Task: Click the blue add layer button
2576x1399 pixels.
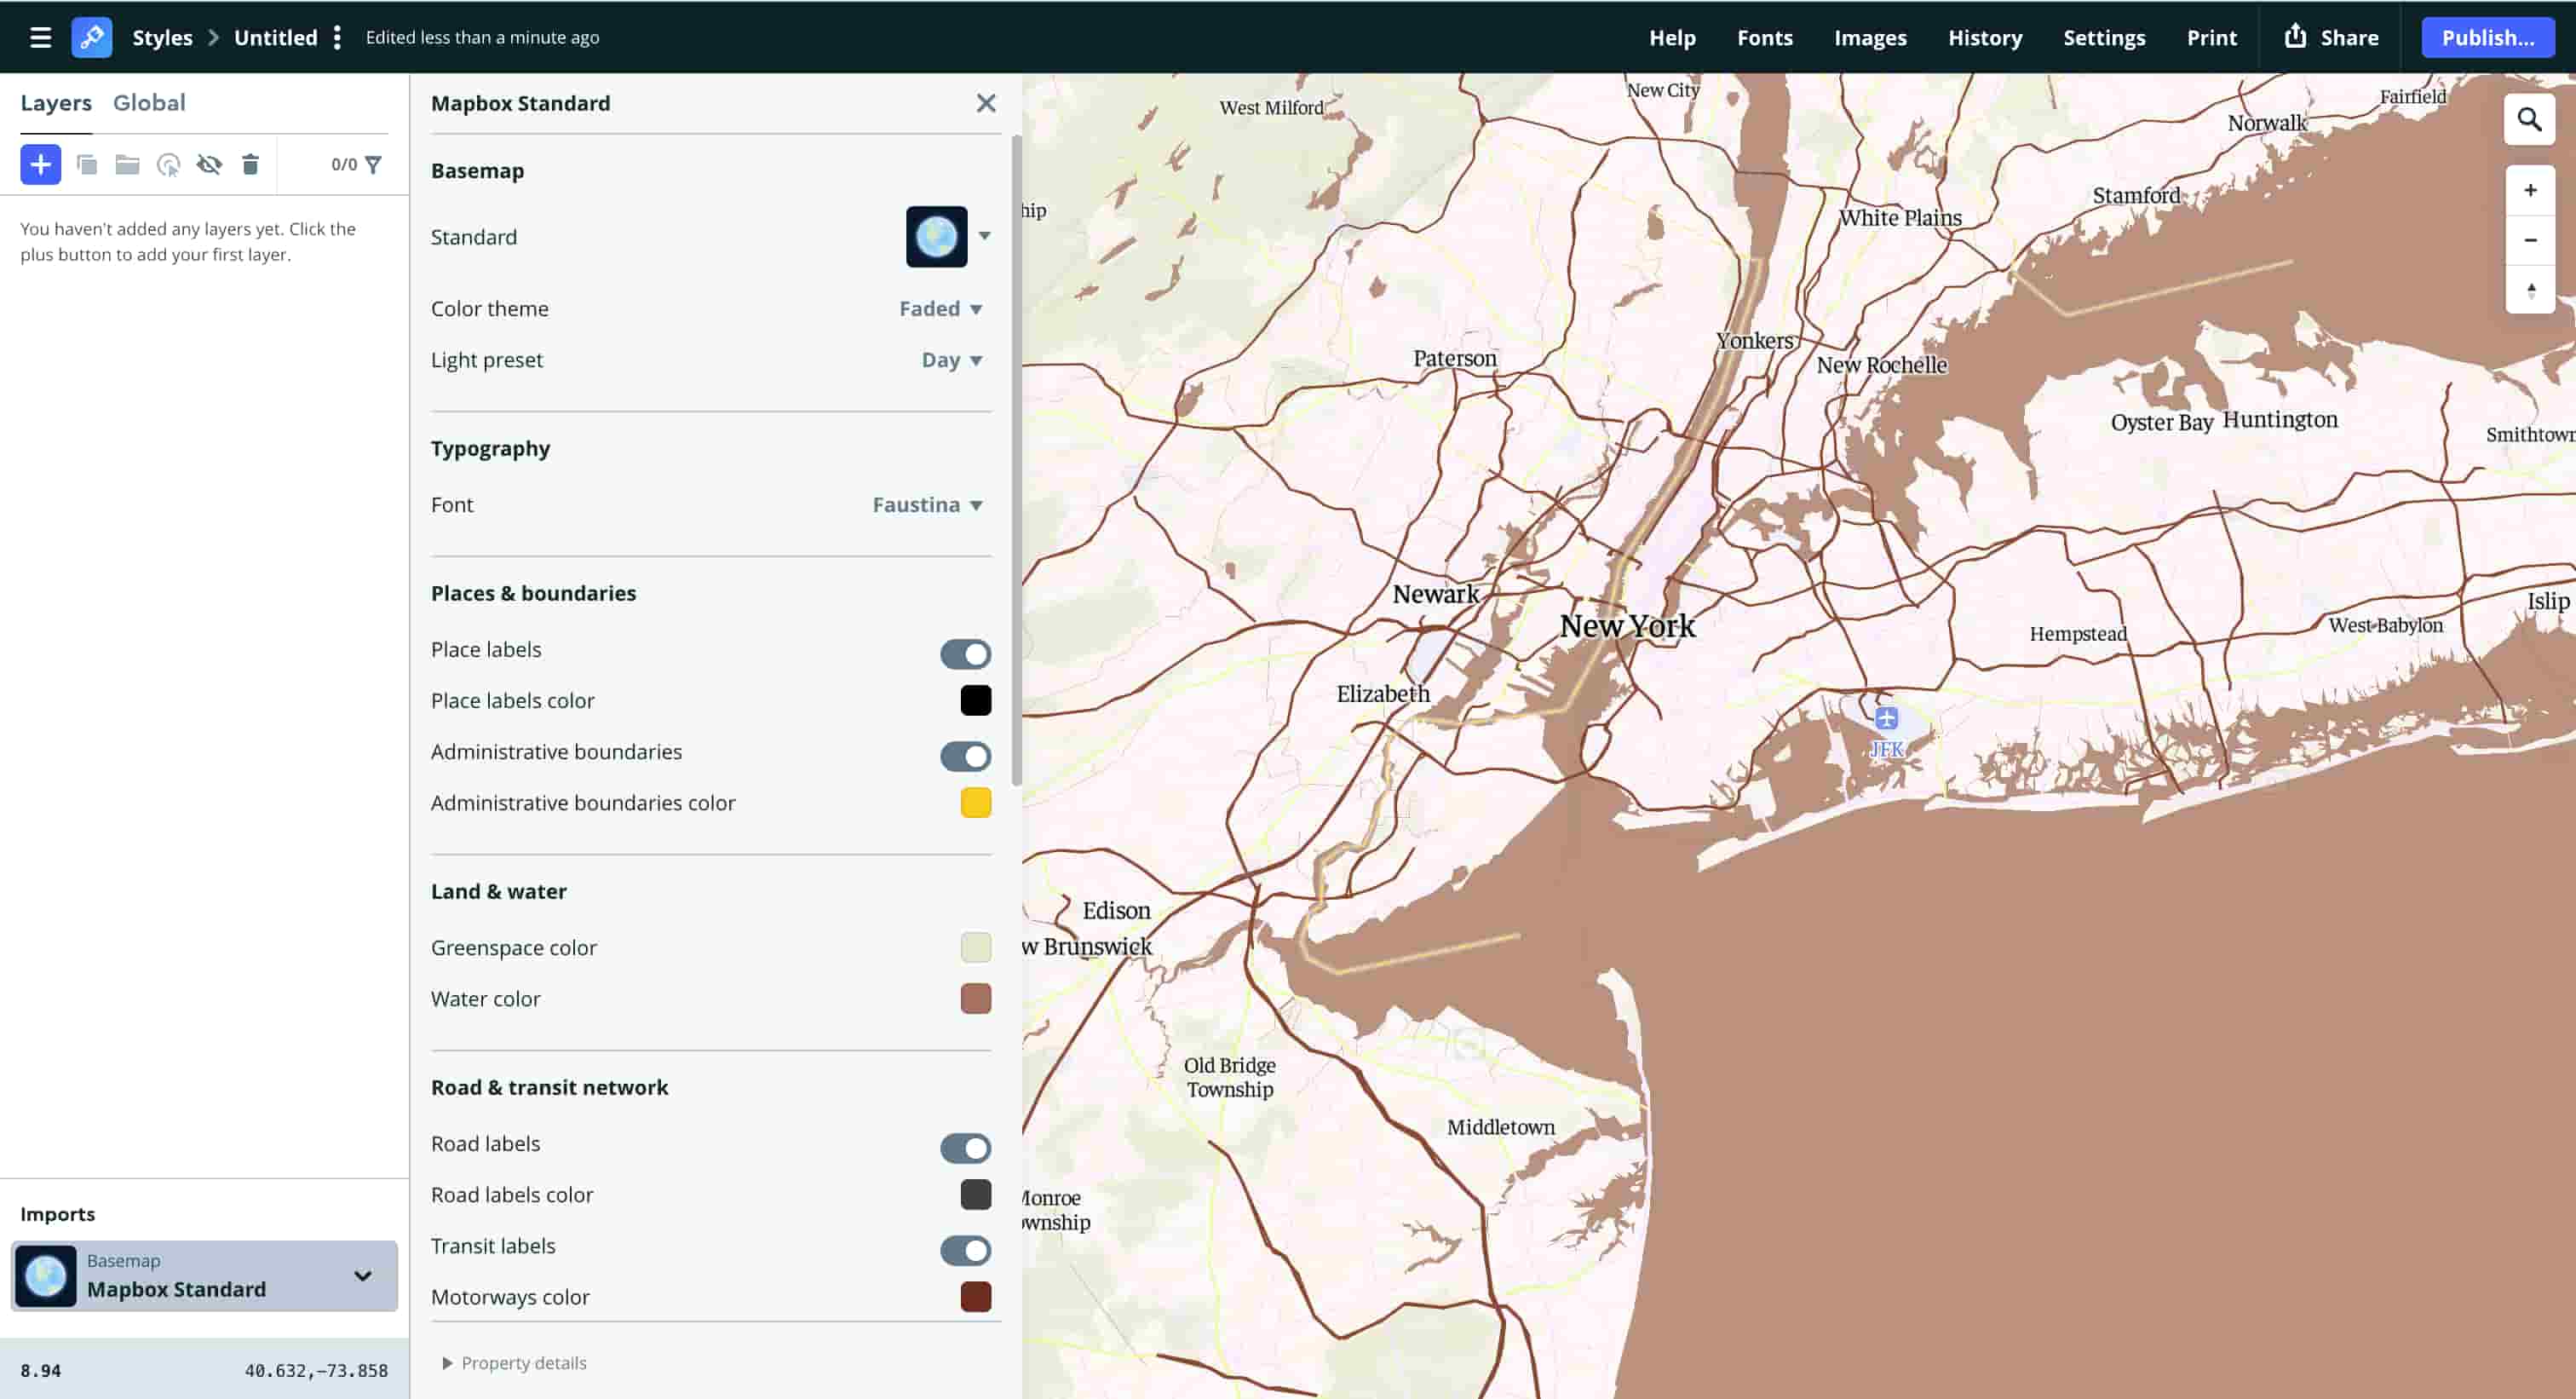Action: tap(40, 164)
